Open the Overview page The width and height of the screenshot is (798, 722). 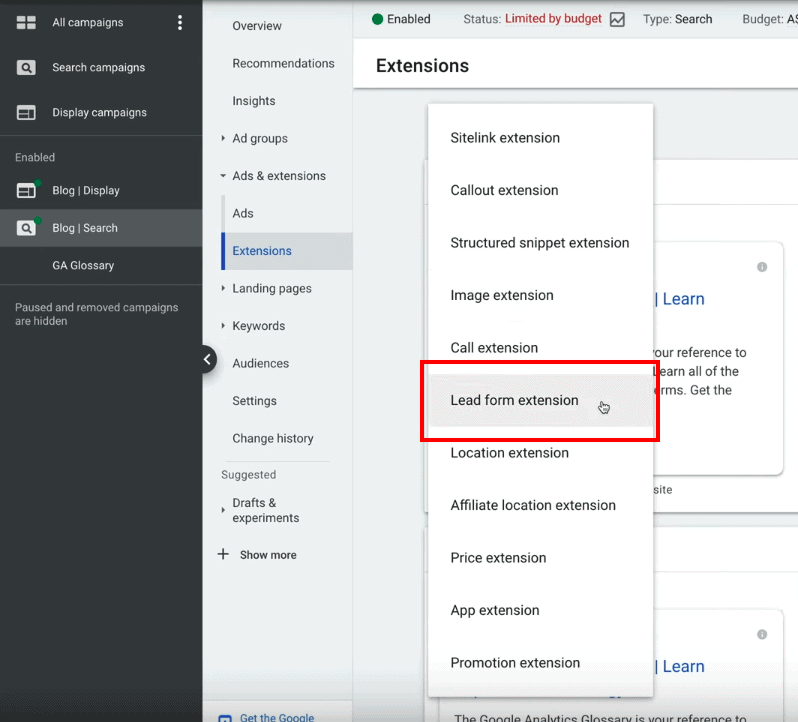(256, 26)
